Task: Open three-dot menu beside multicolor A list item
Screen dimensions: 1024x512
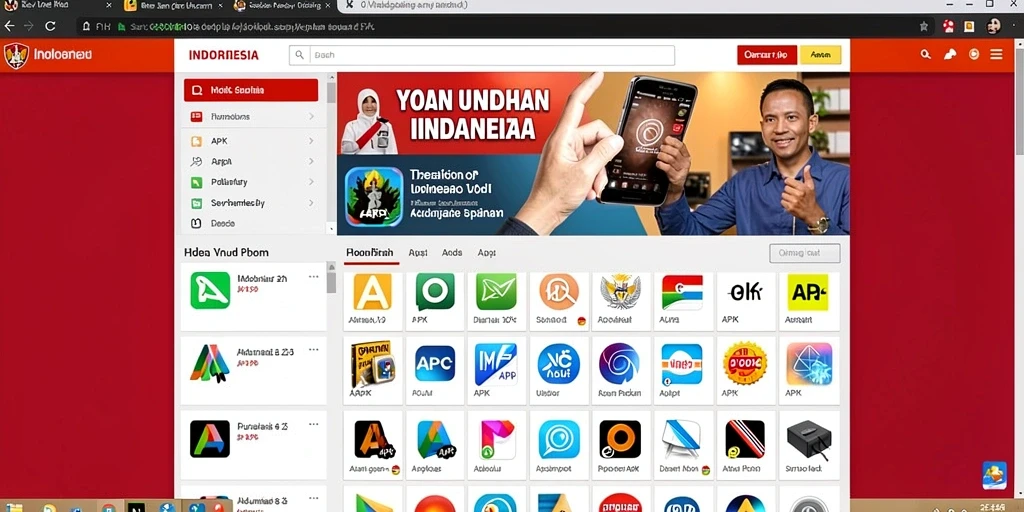Action: click(x=313, y=349)
